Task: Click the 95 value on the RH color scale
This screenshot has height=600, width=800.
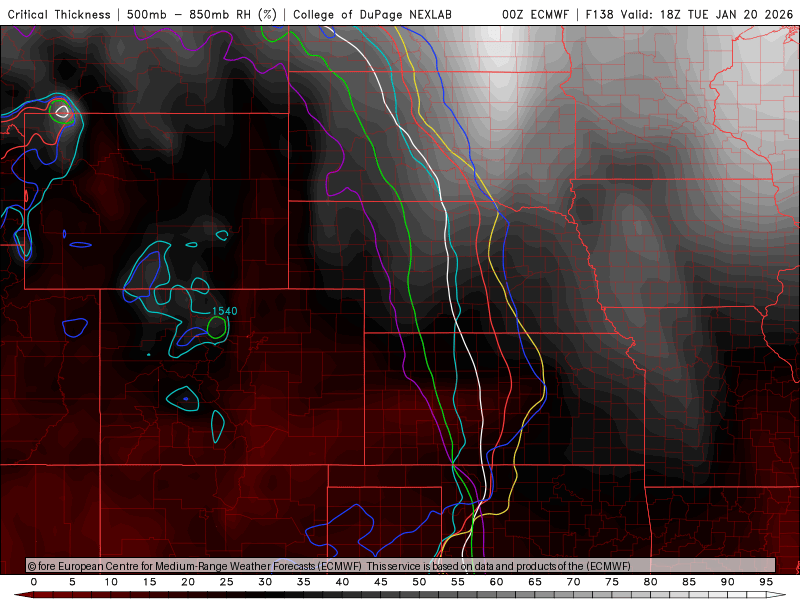Action: coord(766,582)
